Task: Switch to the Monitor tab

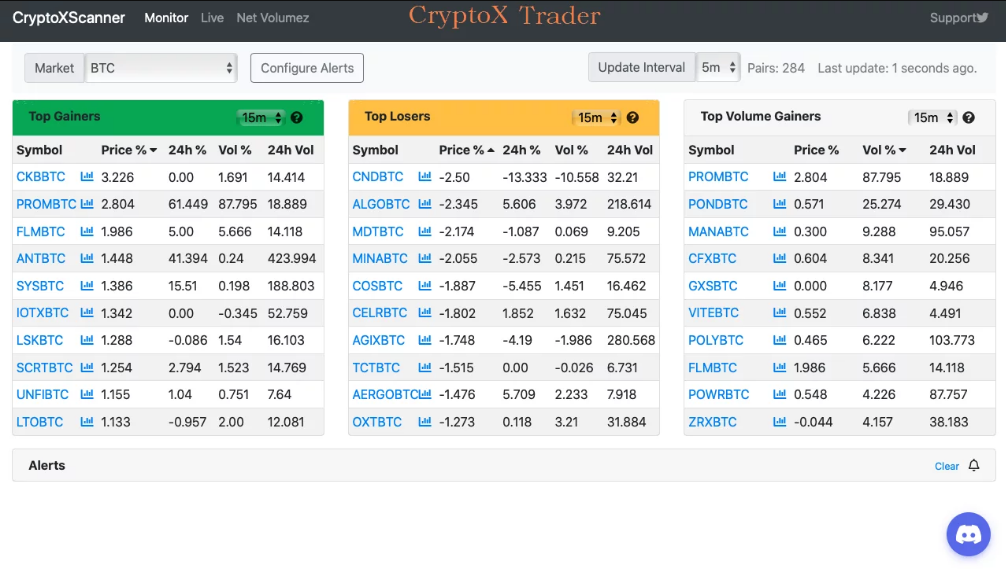Action: point(166,18)
